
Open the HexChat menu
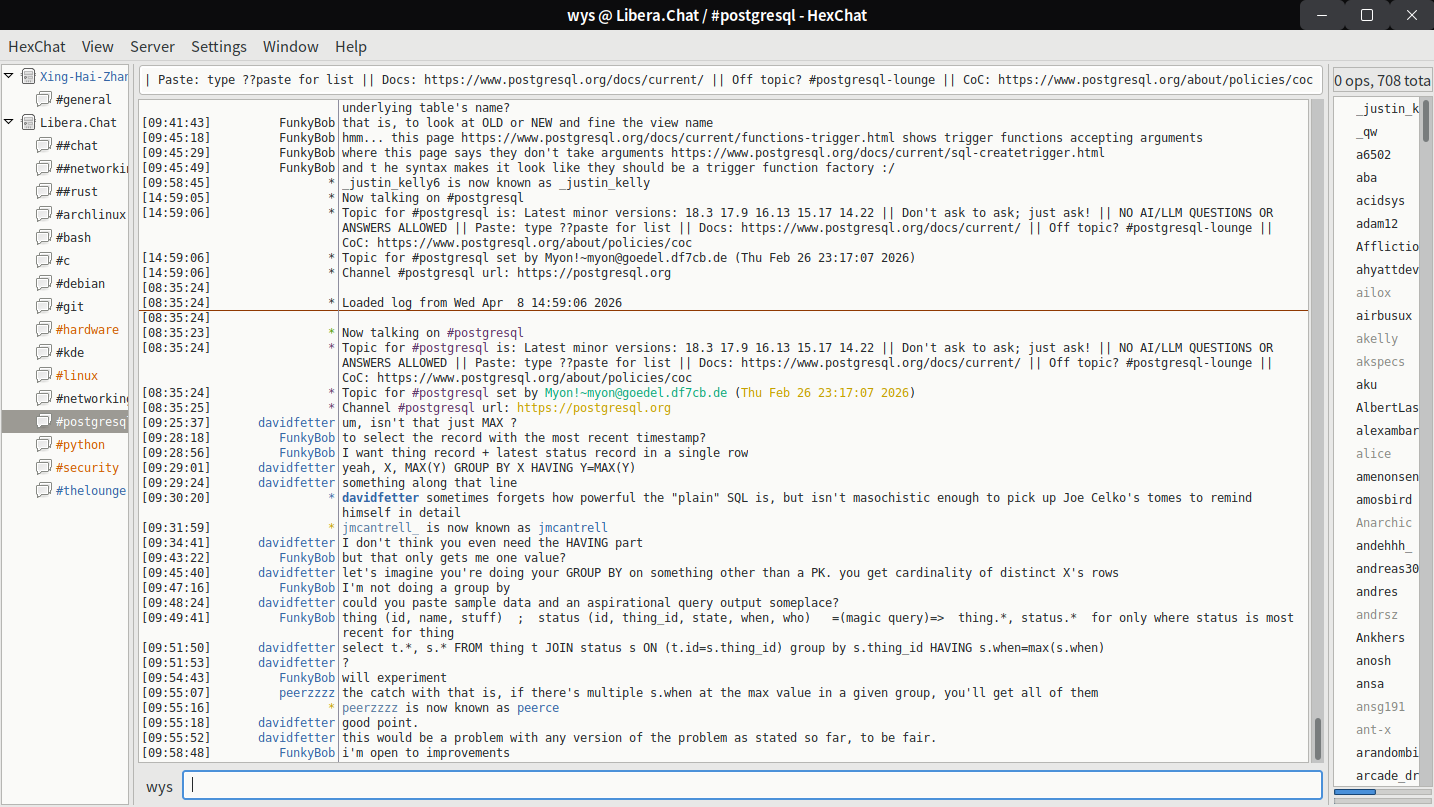[36, 47]
